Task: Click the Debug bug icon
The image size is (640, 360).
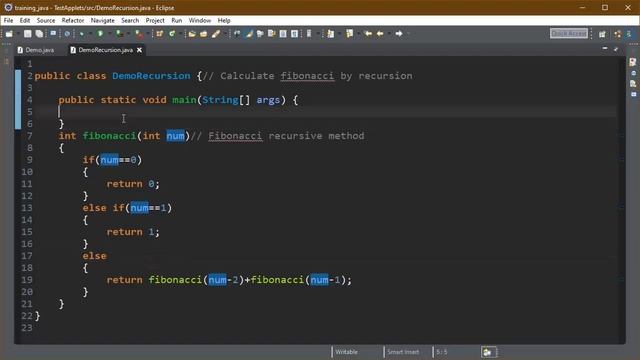Action: pyautogui.click(x=82, y=33)
